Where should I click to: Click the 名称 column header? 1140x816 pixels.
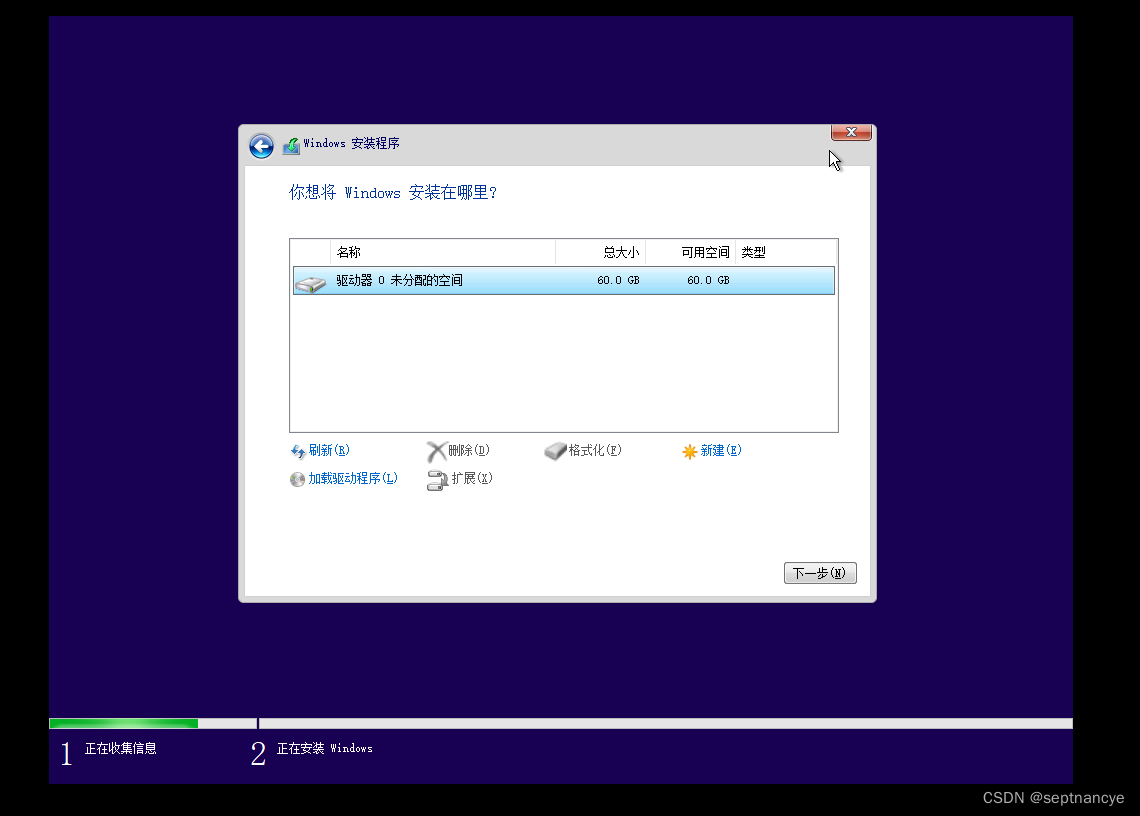(443, 252)
